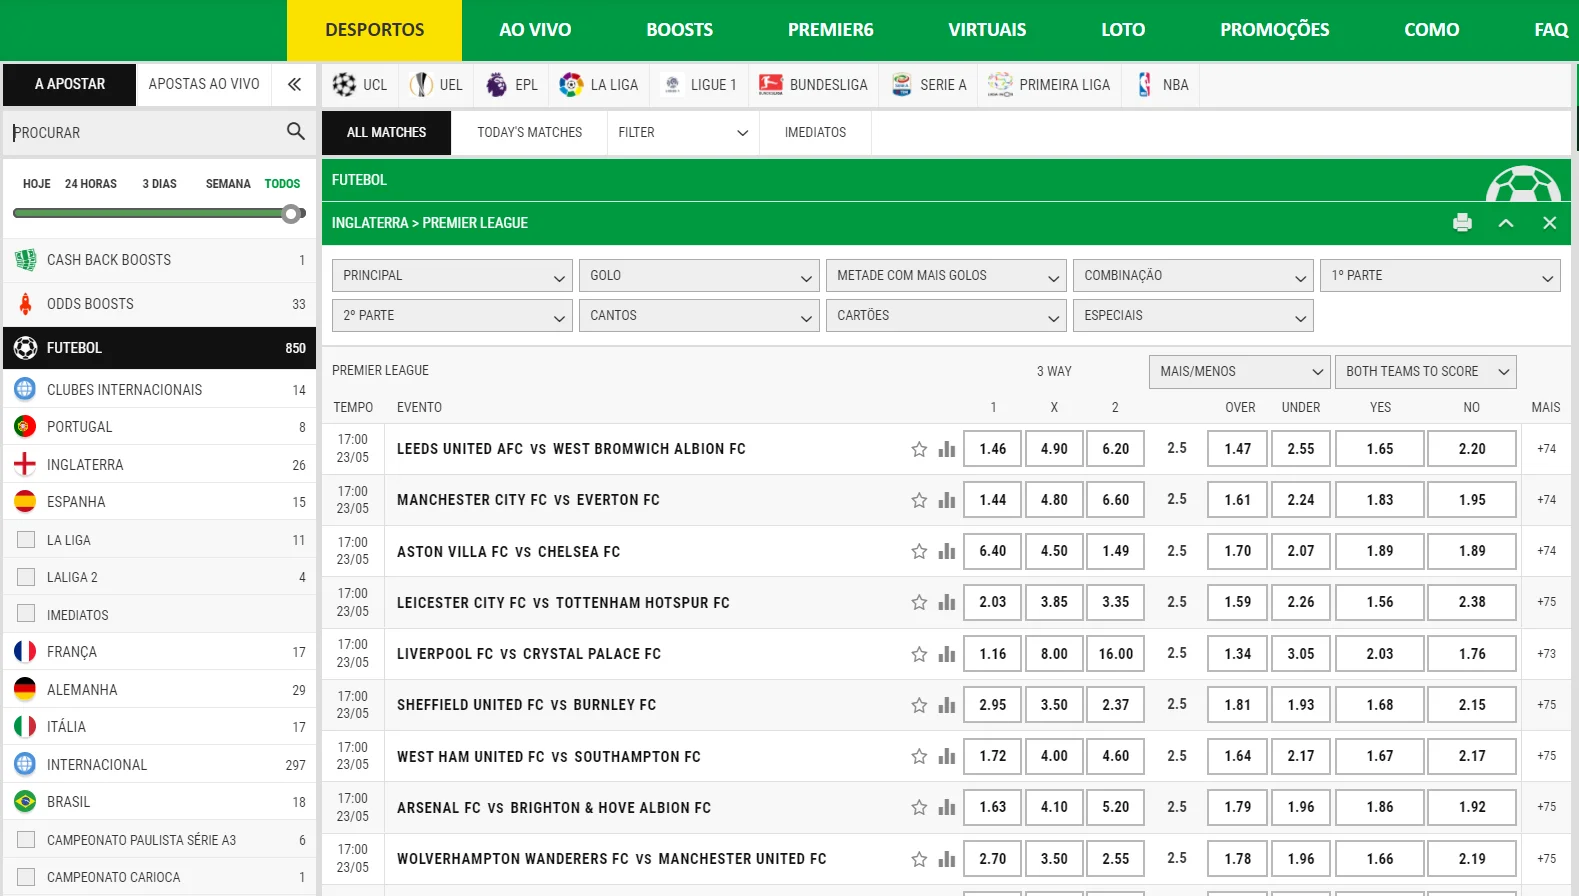
Task: Open the Cantos market dropdown
Action: click(699, 316)
